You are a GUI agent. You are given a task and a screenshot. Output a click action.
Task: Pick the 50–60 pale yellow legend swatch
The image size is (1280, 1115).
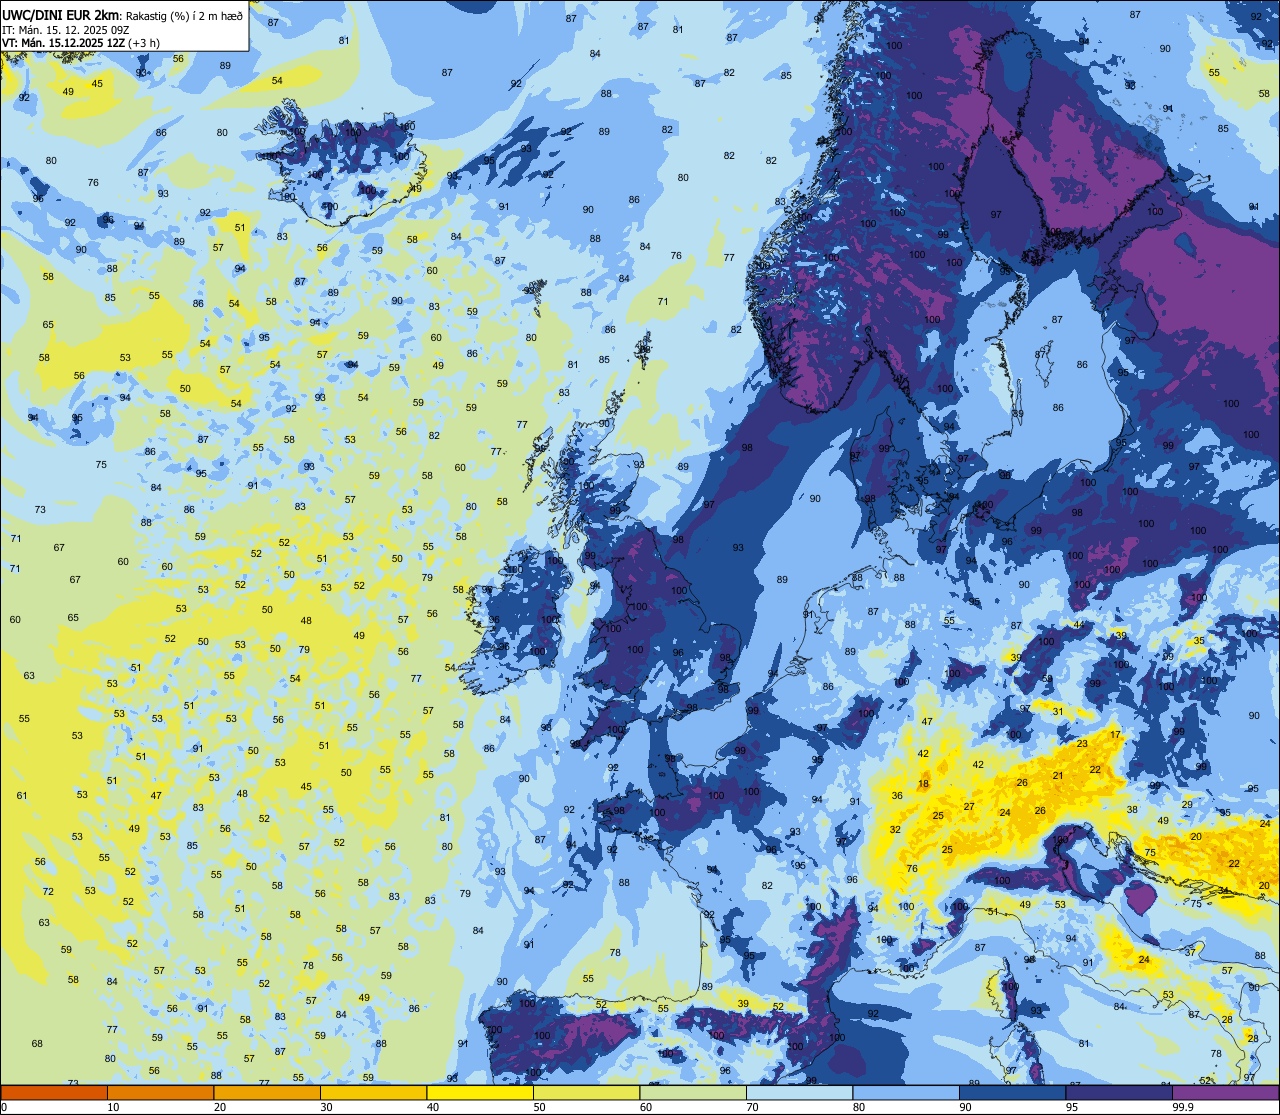click(x=586, y=1092)
